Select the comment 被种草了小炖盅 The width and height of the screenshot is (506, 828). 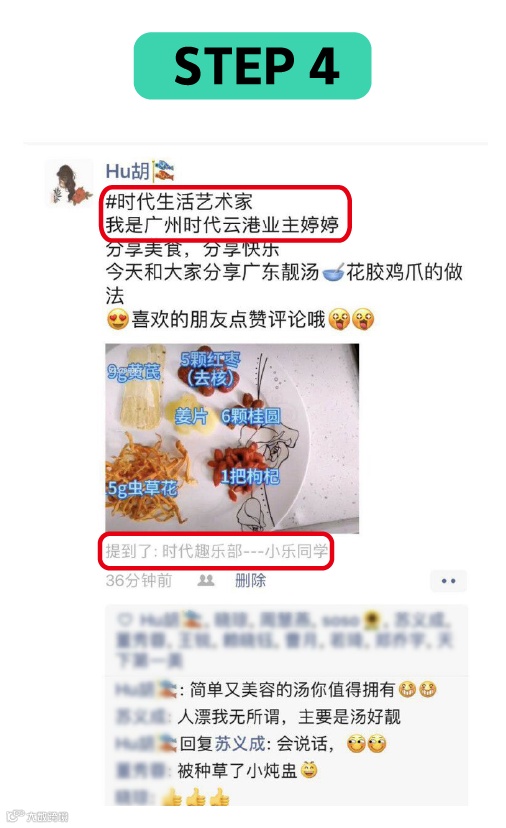tap(237, 770)
